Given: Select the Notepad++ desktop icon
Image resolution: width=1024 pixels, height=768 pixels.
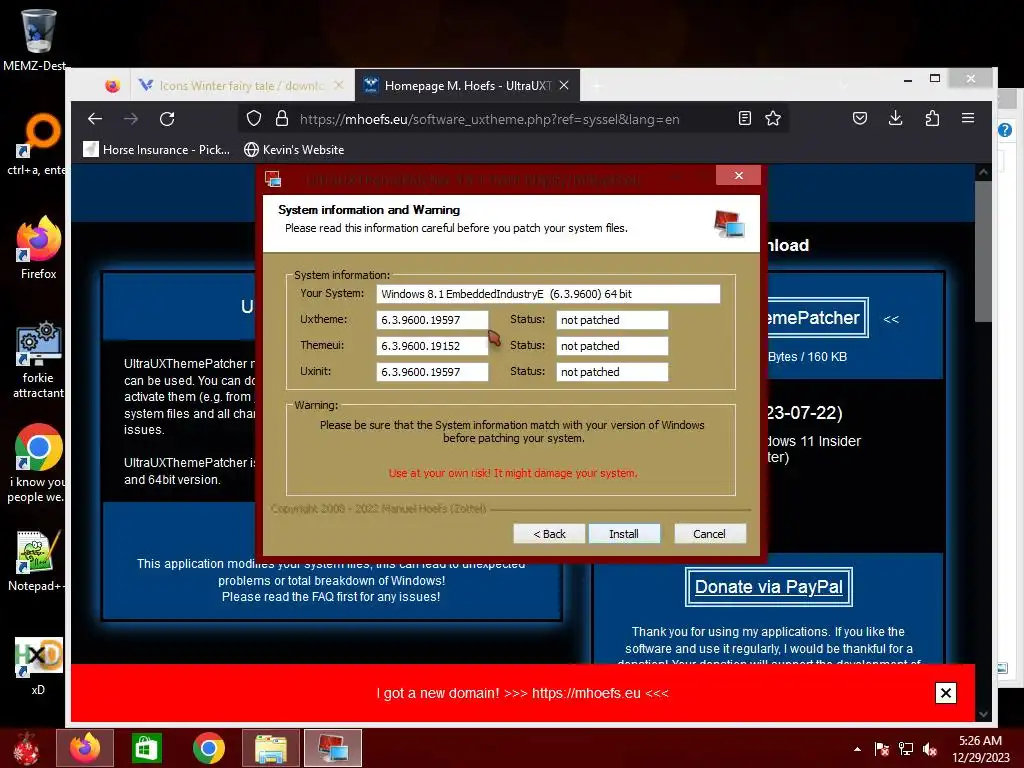Looking at the screenshot, I should click(x=37, y=560).
